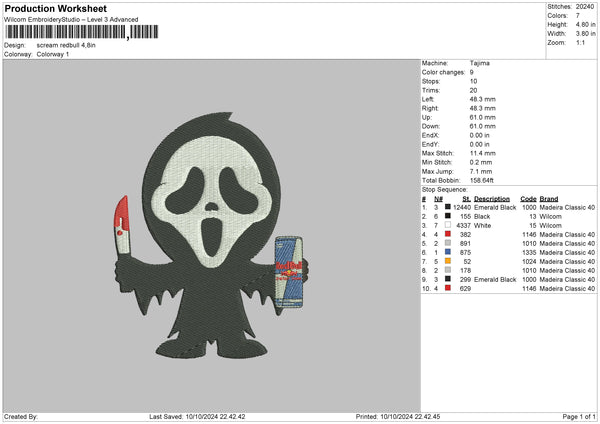Click the Color changes value 9

[472, 72]
